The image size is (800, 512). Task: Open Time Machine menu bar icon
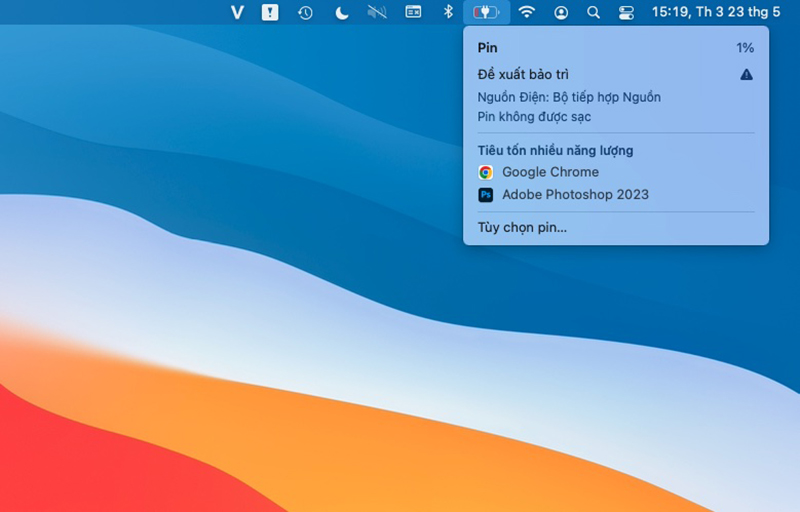[x=305, y=12]
